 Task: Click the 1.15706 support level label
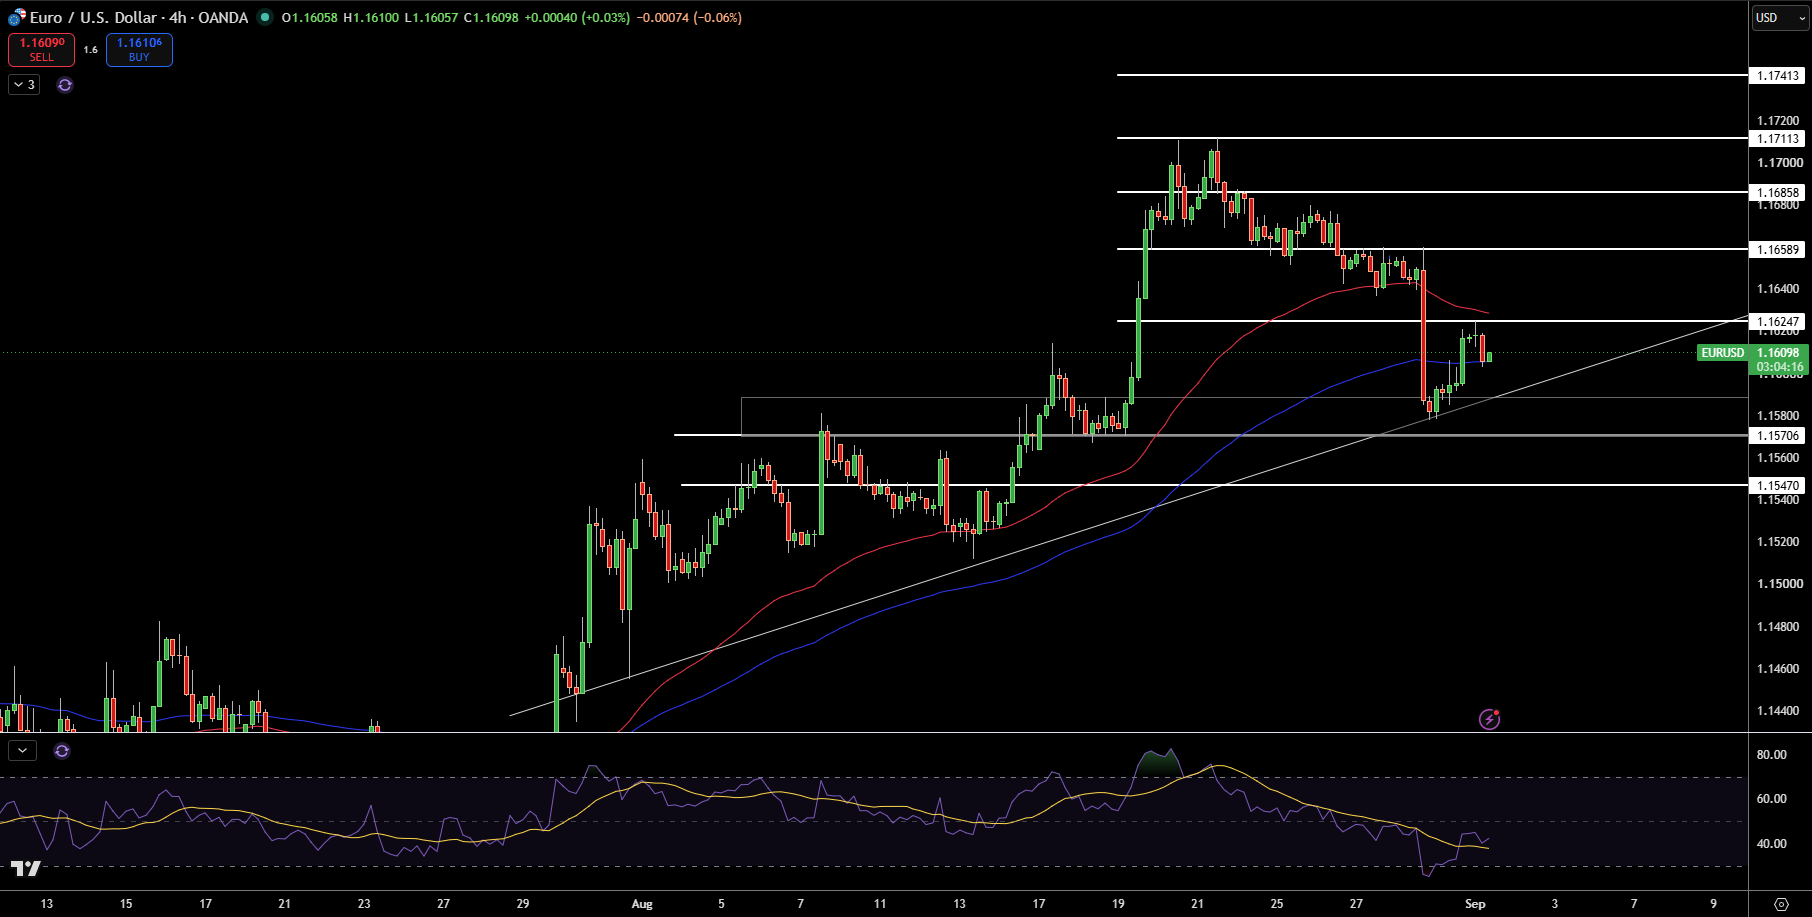point(1779,435)
